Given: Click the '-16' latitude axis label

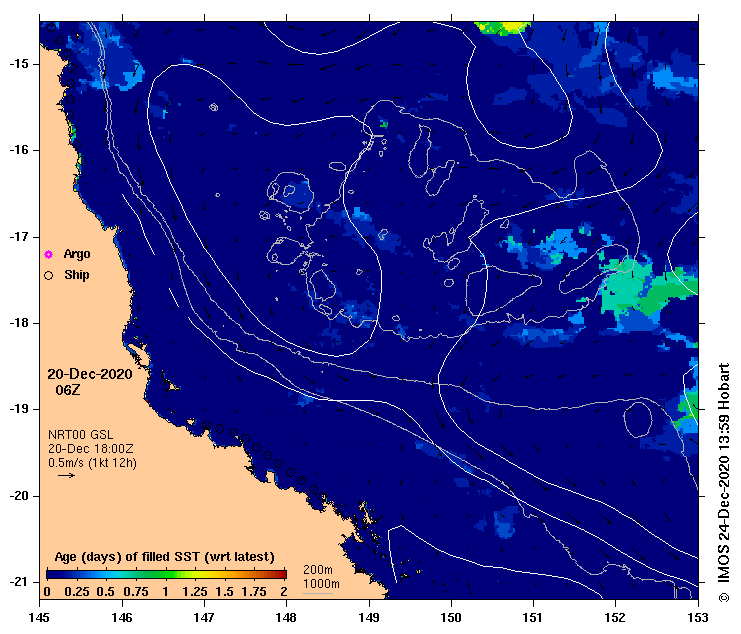Looking at the screenshot, I should click(x=18, y=150).
